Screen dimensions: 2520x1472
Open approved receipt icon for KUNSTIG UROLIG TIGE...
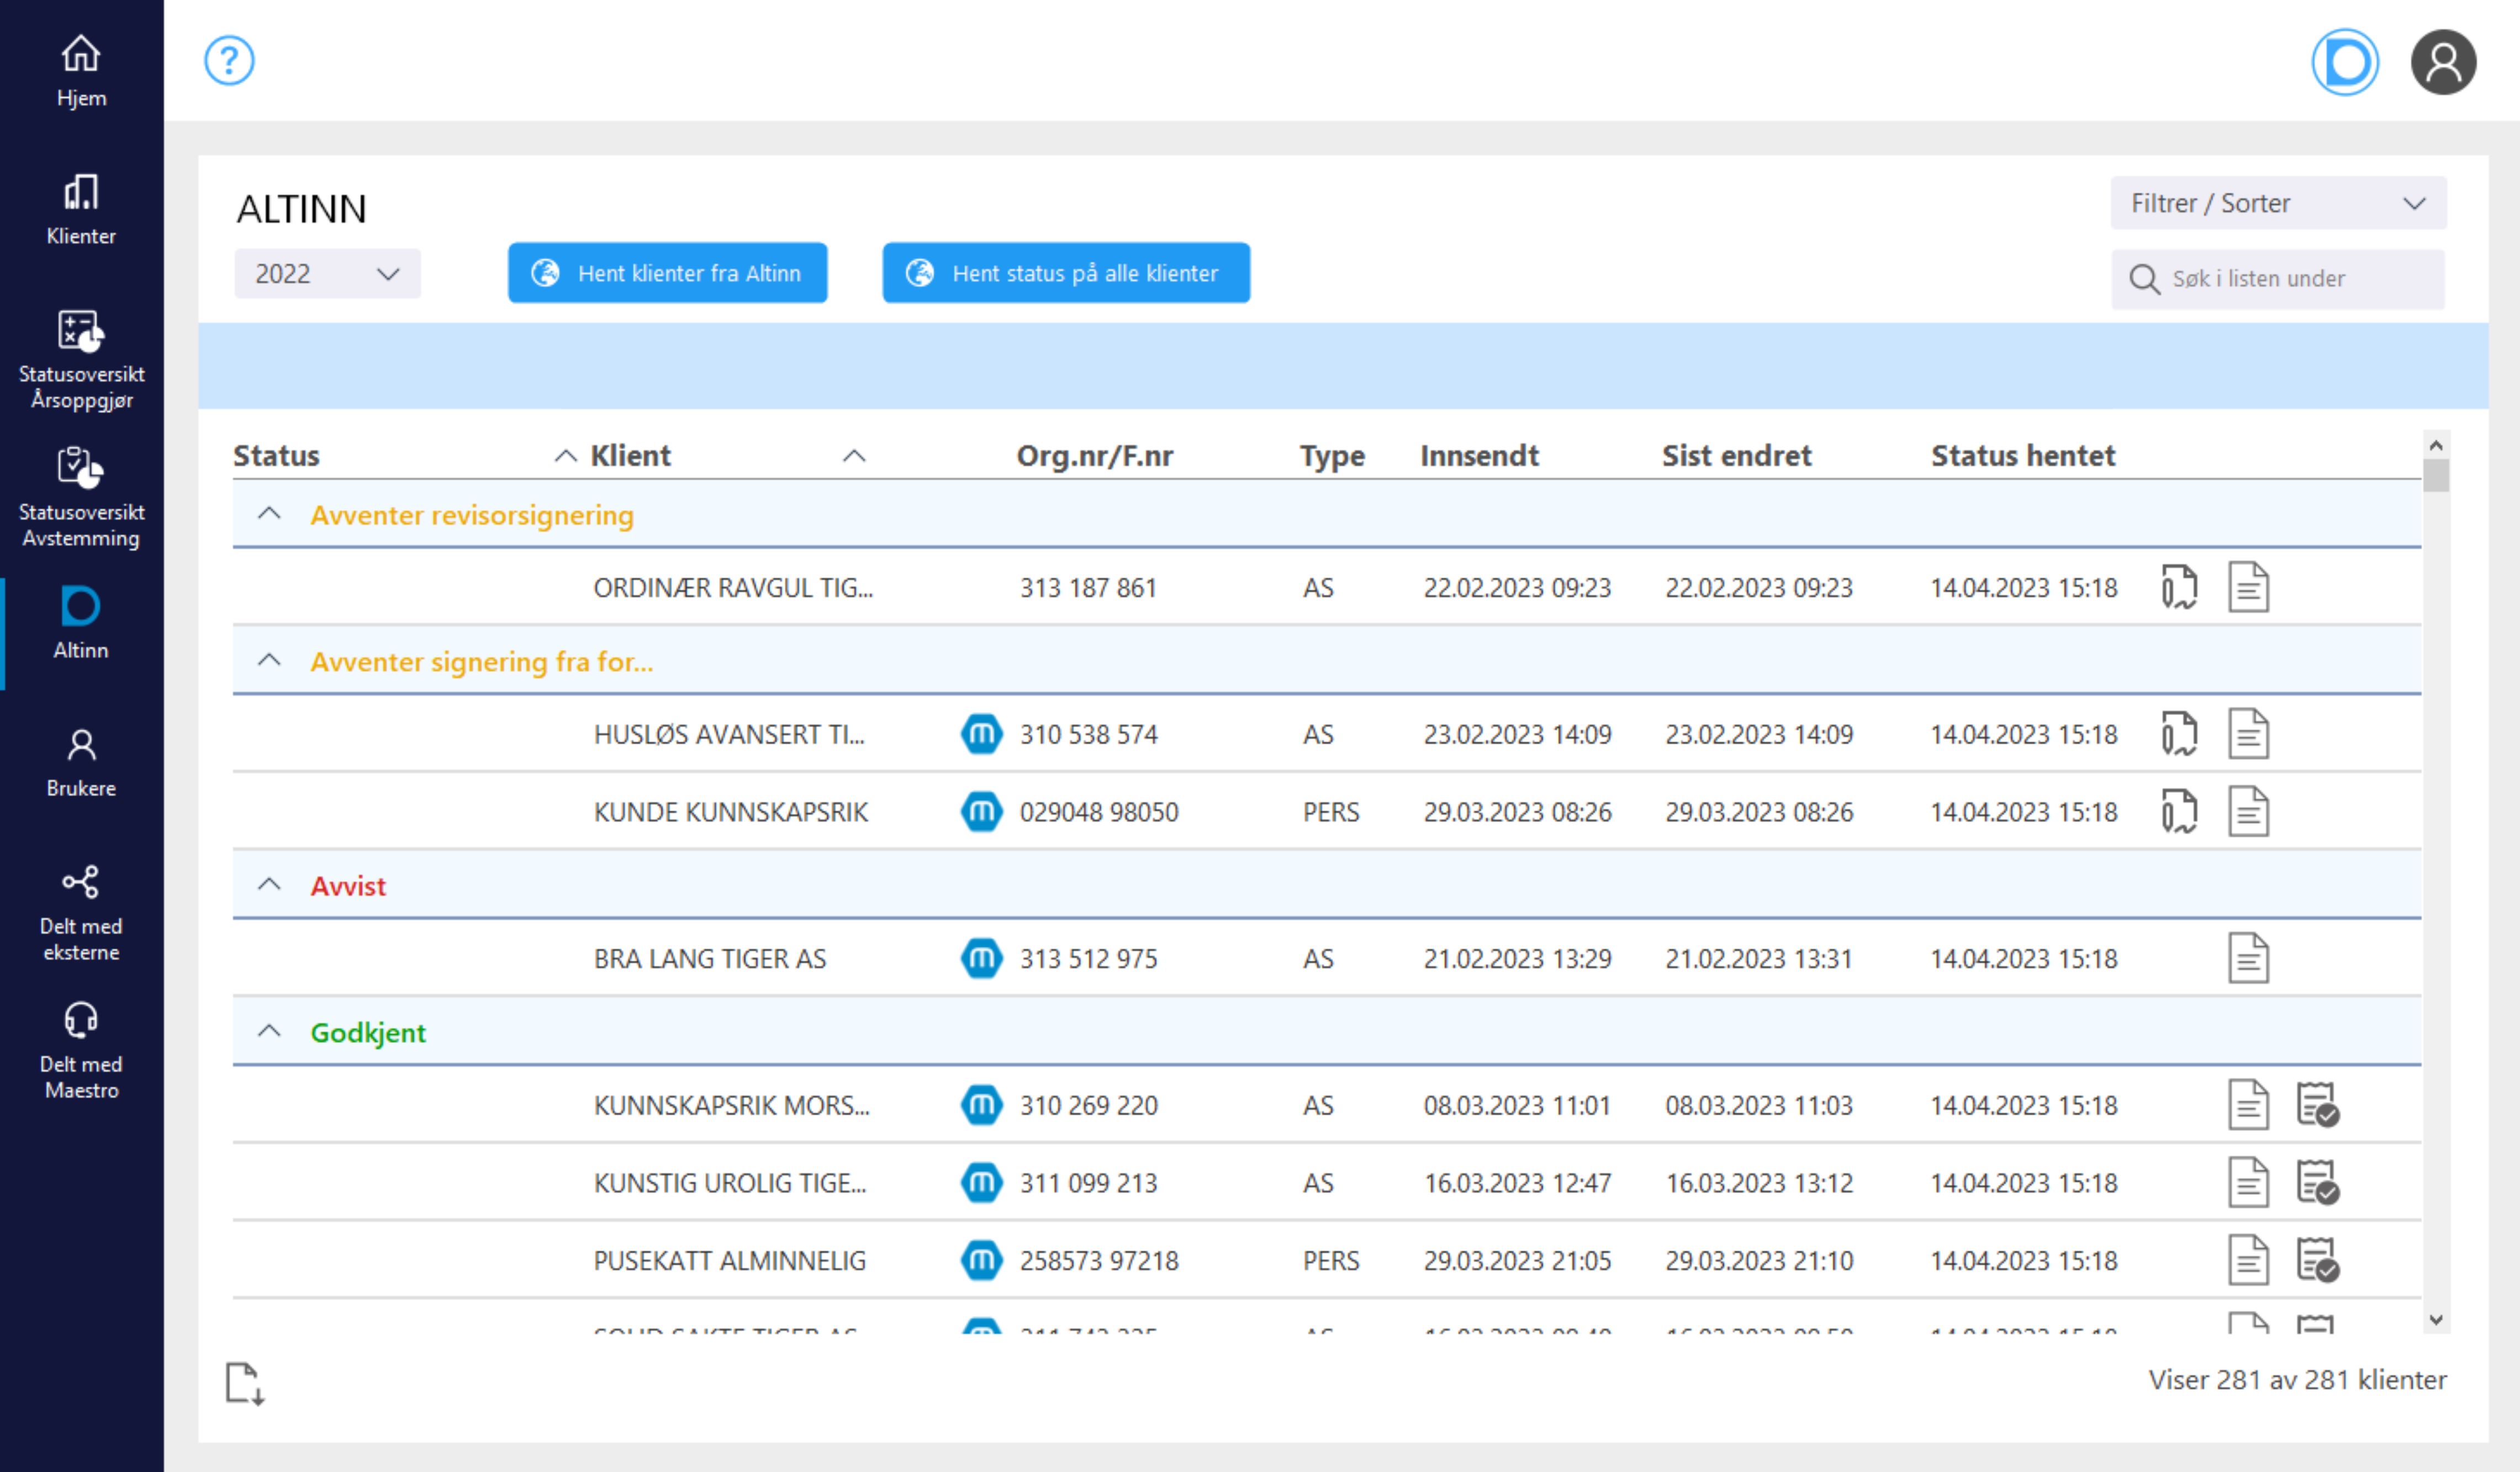pos(2317,1182)
